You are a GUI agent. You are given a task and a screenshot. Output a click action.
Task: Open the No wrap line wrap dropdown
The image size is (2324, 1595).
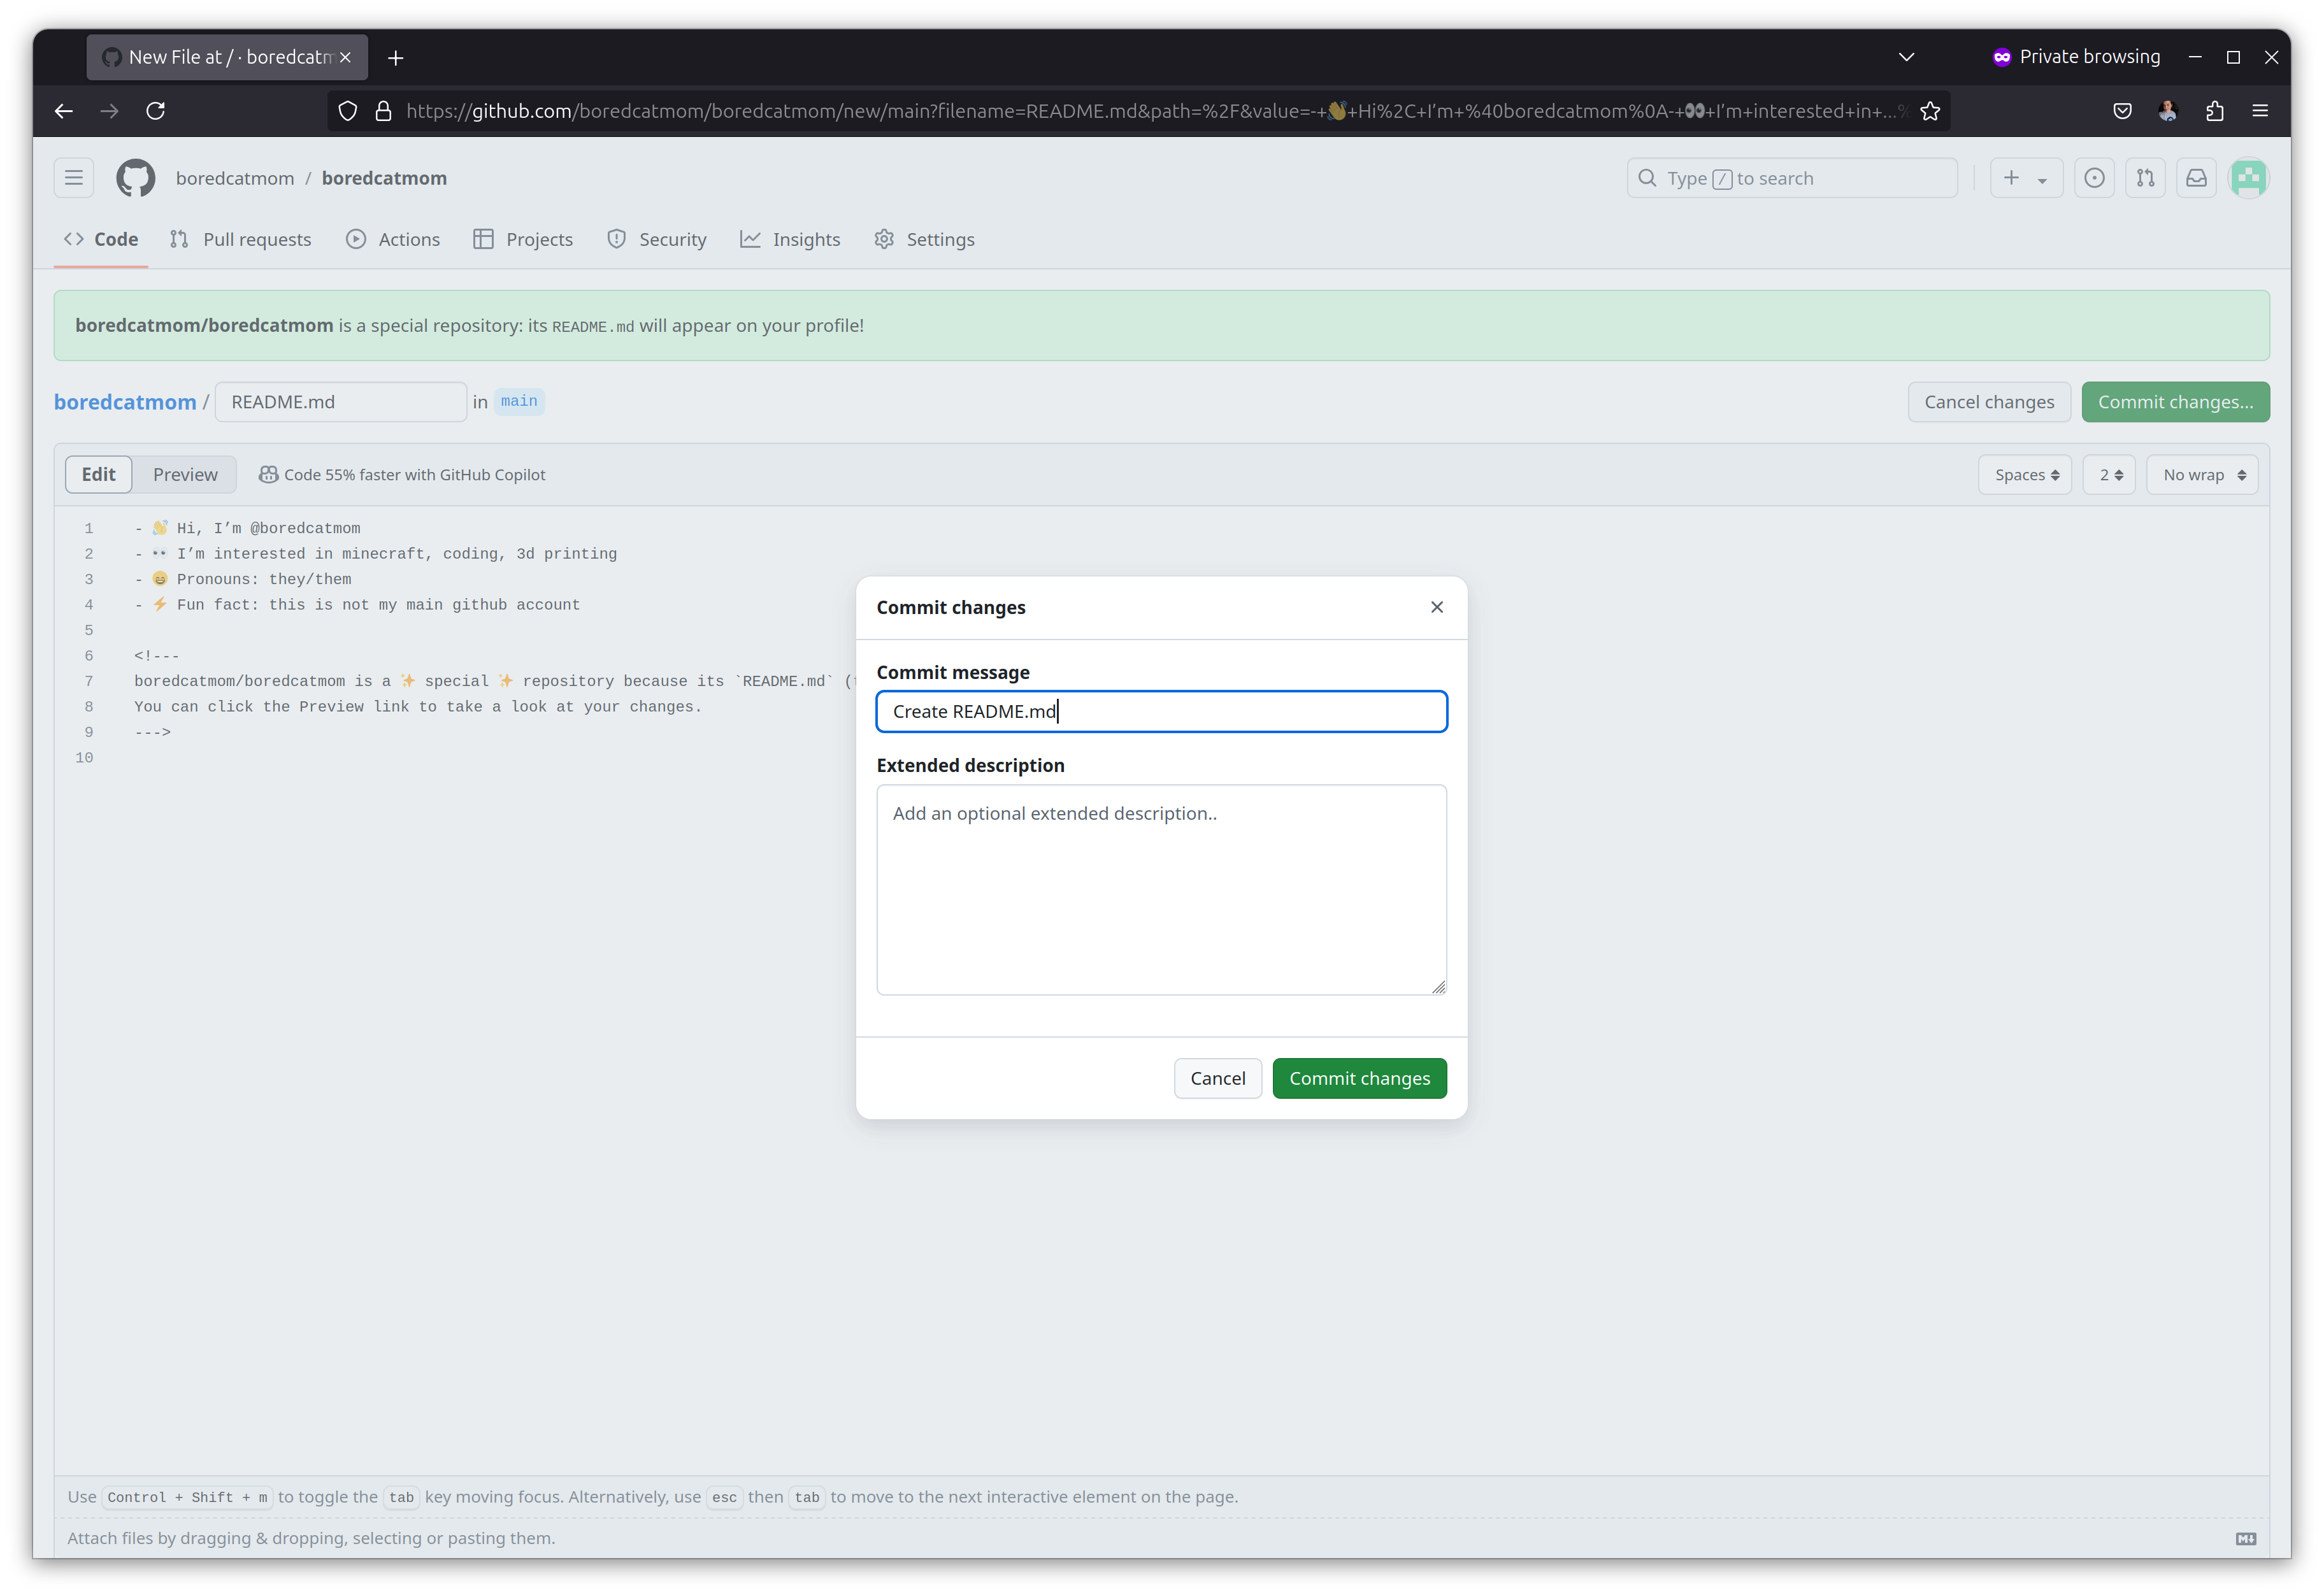2203,475
